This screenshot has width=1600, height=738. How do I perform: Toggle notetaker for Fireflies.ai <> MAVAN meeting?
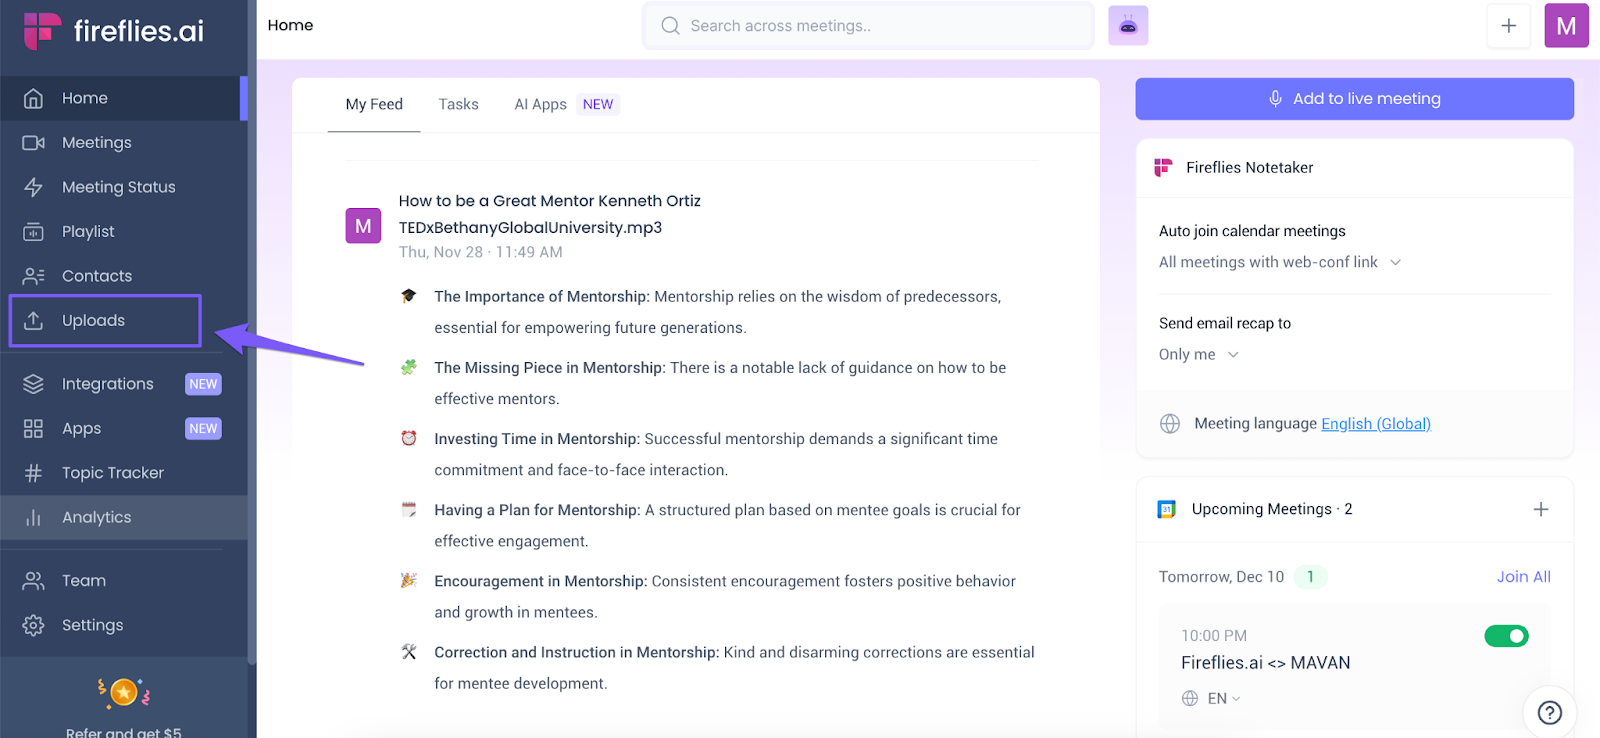[1506, 636]
